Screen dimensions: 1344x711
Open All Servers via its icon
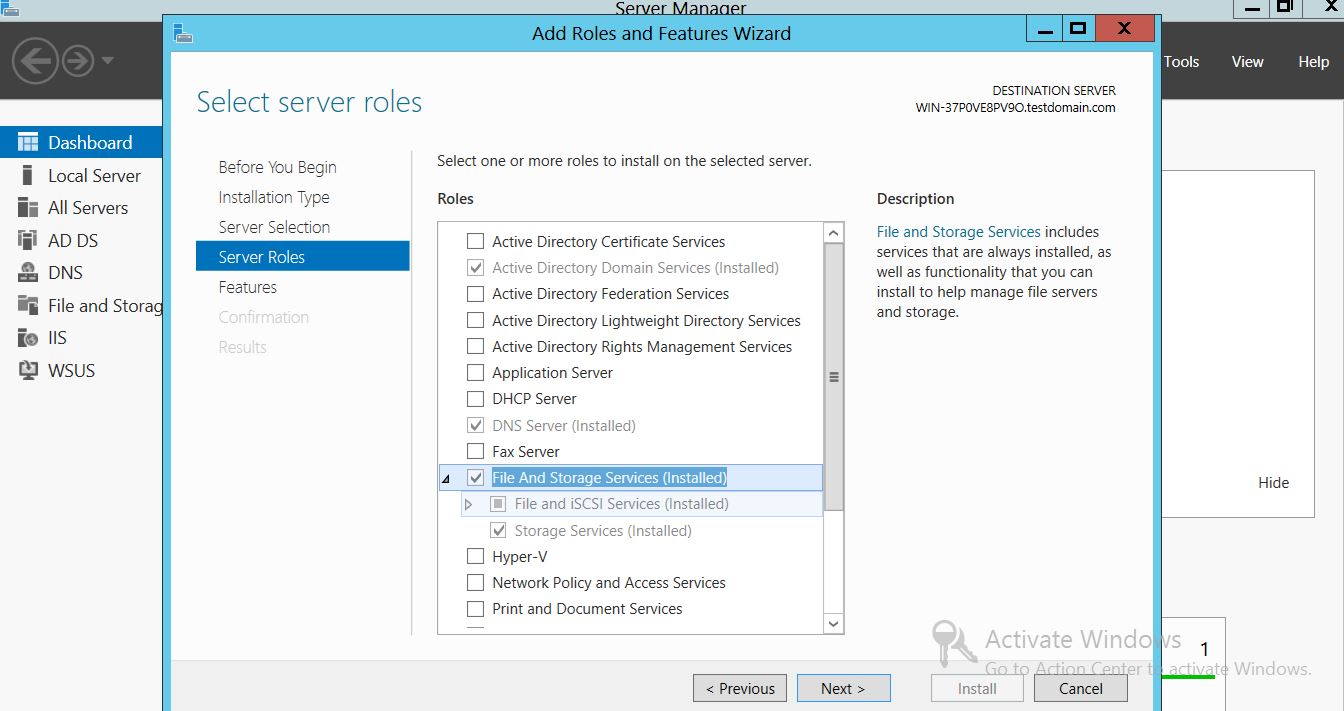(28, 208)
